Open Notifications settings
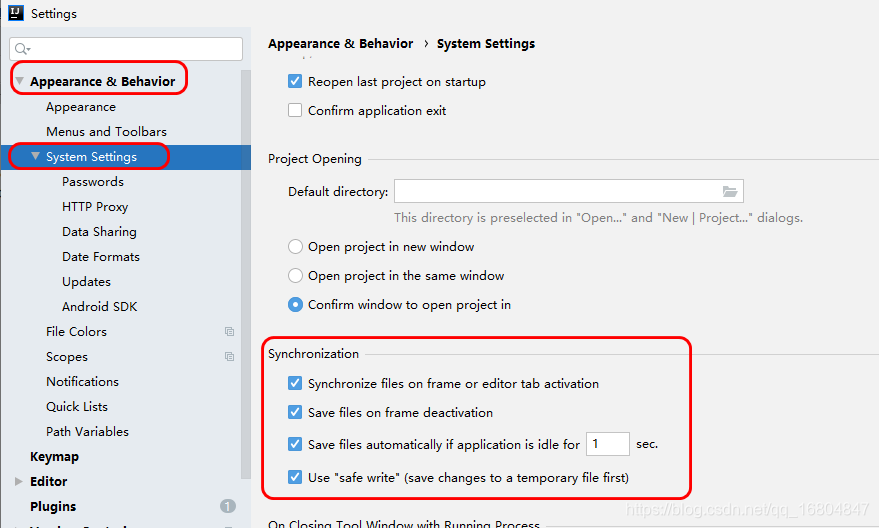 click(82, 381)
